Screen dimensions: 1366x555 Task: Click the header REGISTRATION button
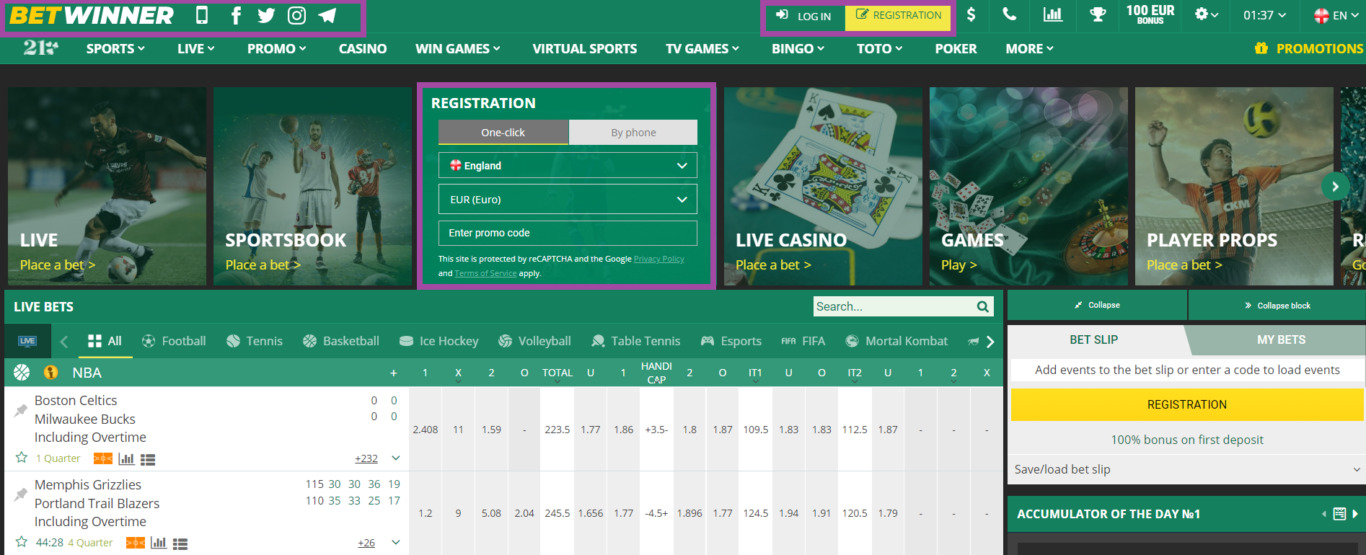pyautogui.click(x=898, y=16)
